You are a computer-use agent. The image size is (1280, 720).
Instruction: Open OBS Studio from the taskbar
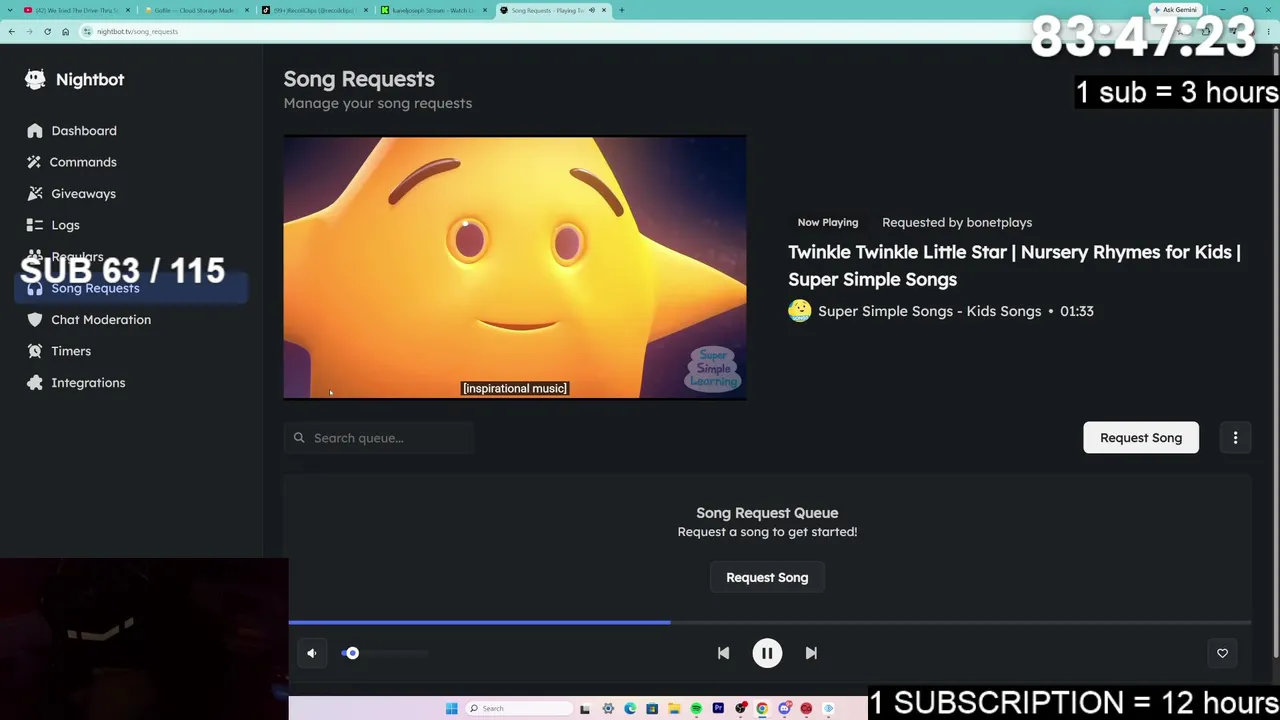740,709
